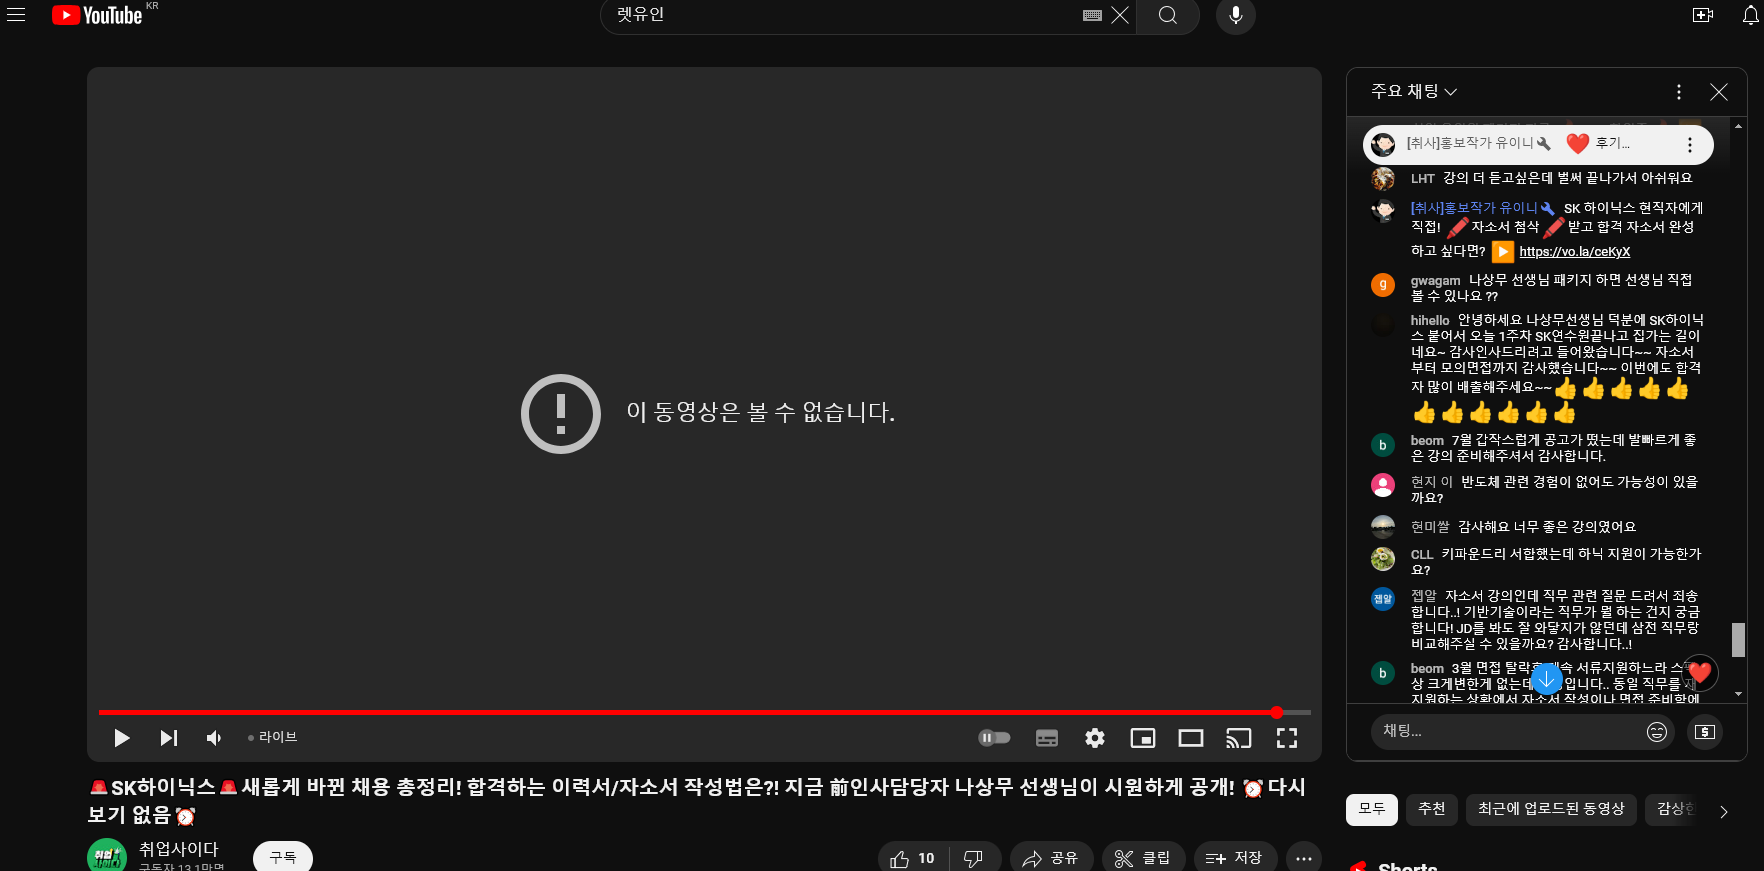Click the progress bar scrubber handle

pos(1277,712)
